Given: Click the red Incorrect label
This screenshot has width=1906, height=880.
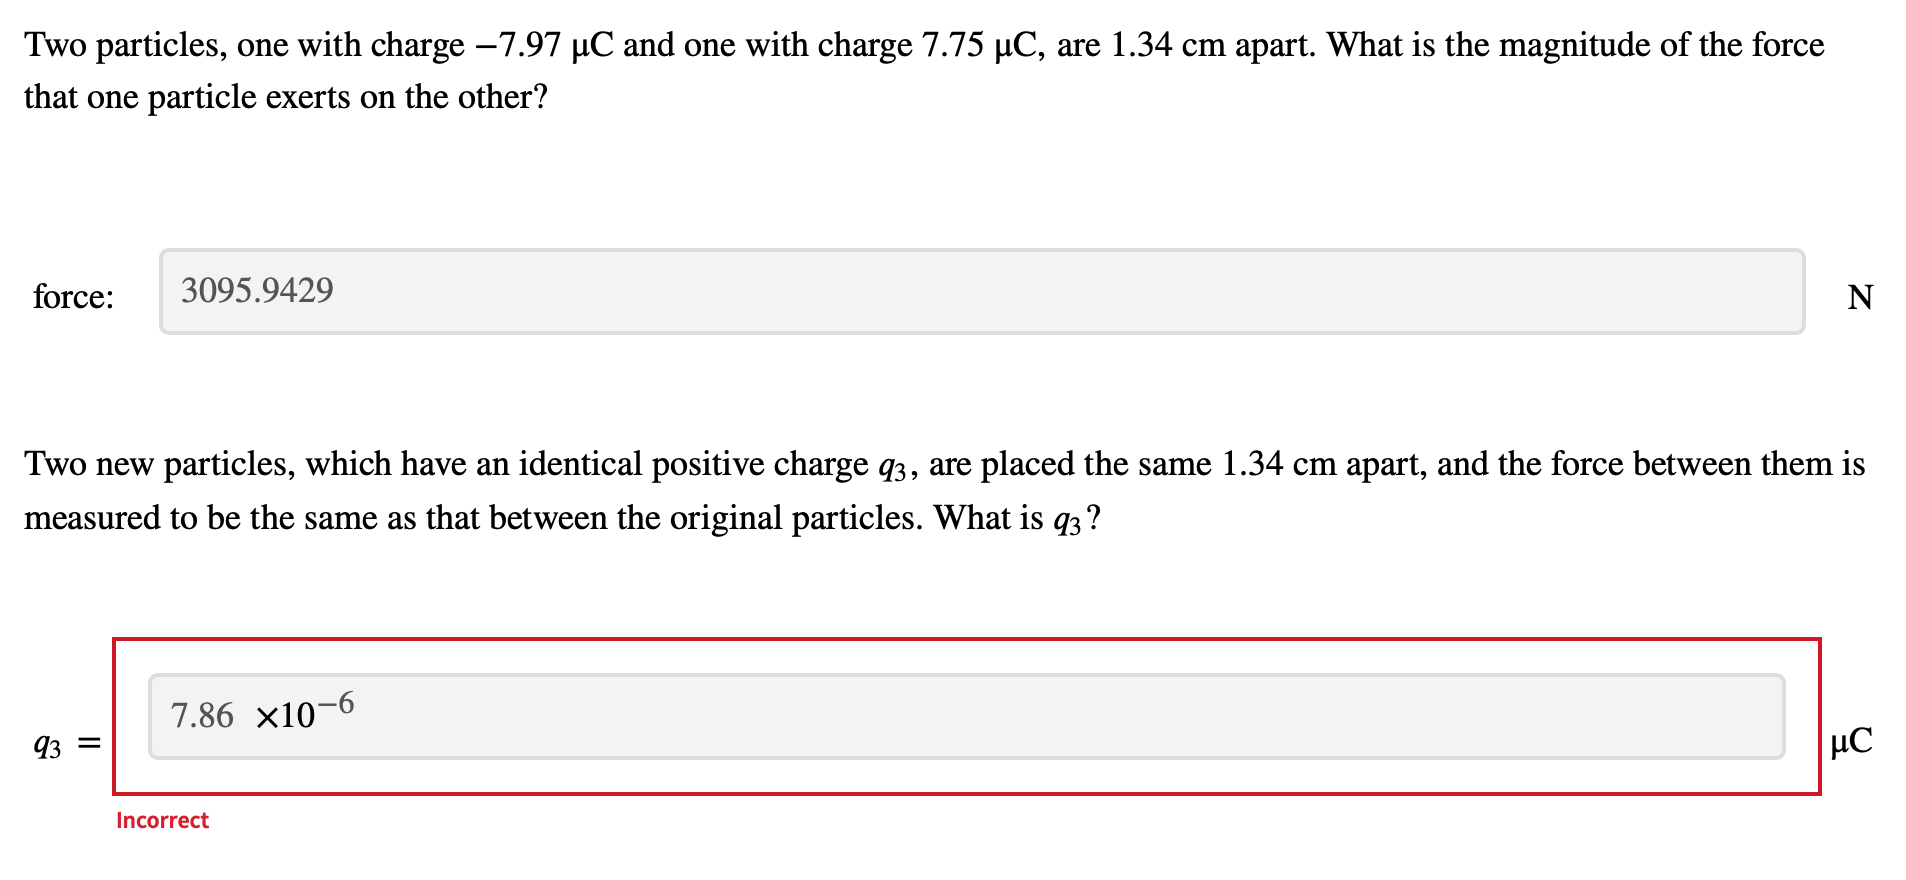Looking at the screenshot, I should [x=162, y=820].
